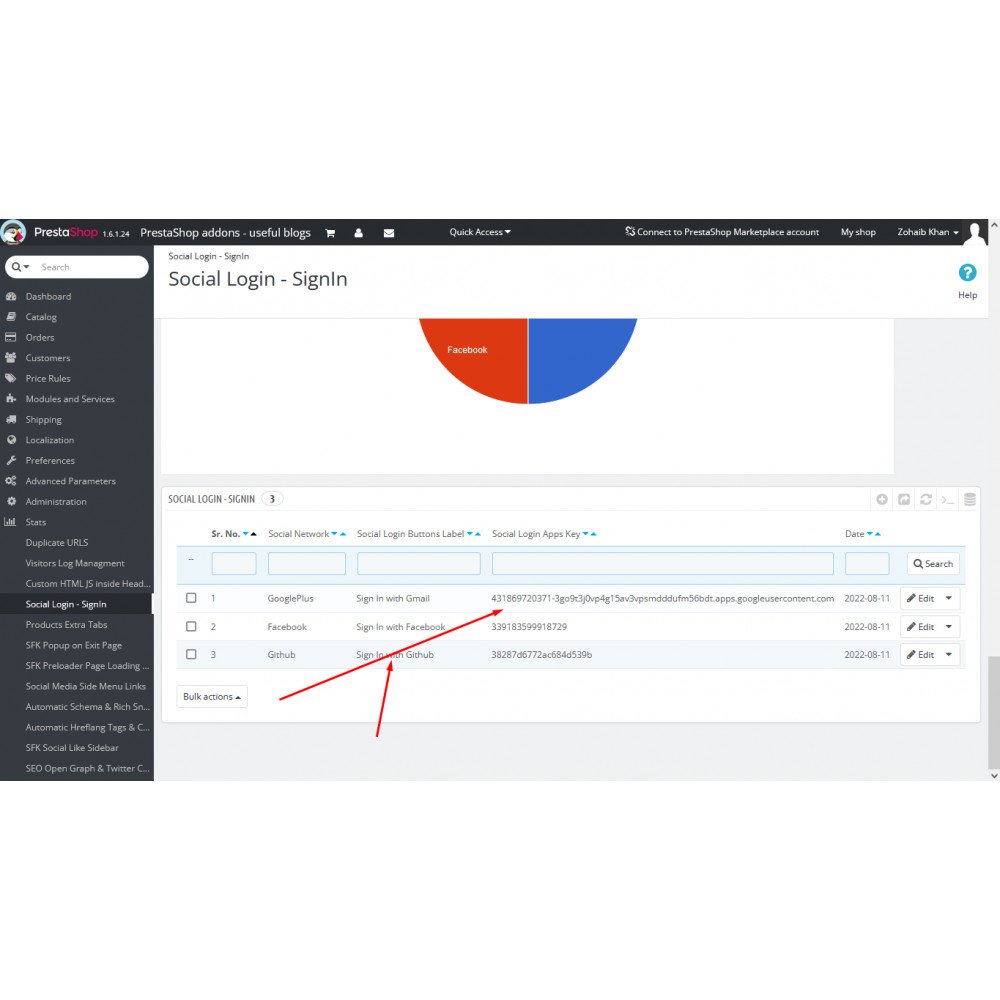Viewport: 1000px width, 1000px height.
Task: Focus the sidebar Search field
Action: point(89,267)
